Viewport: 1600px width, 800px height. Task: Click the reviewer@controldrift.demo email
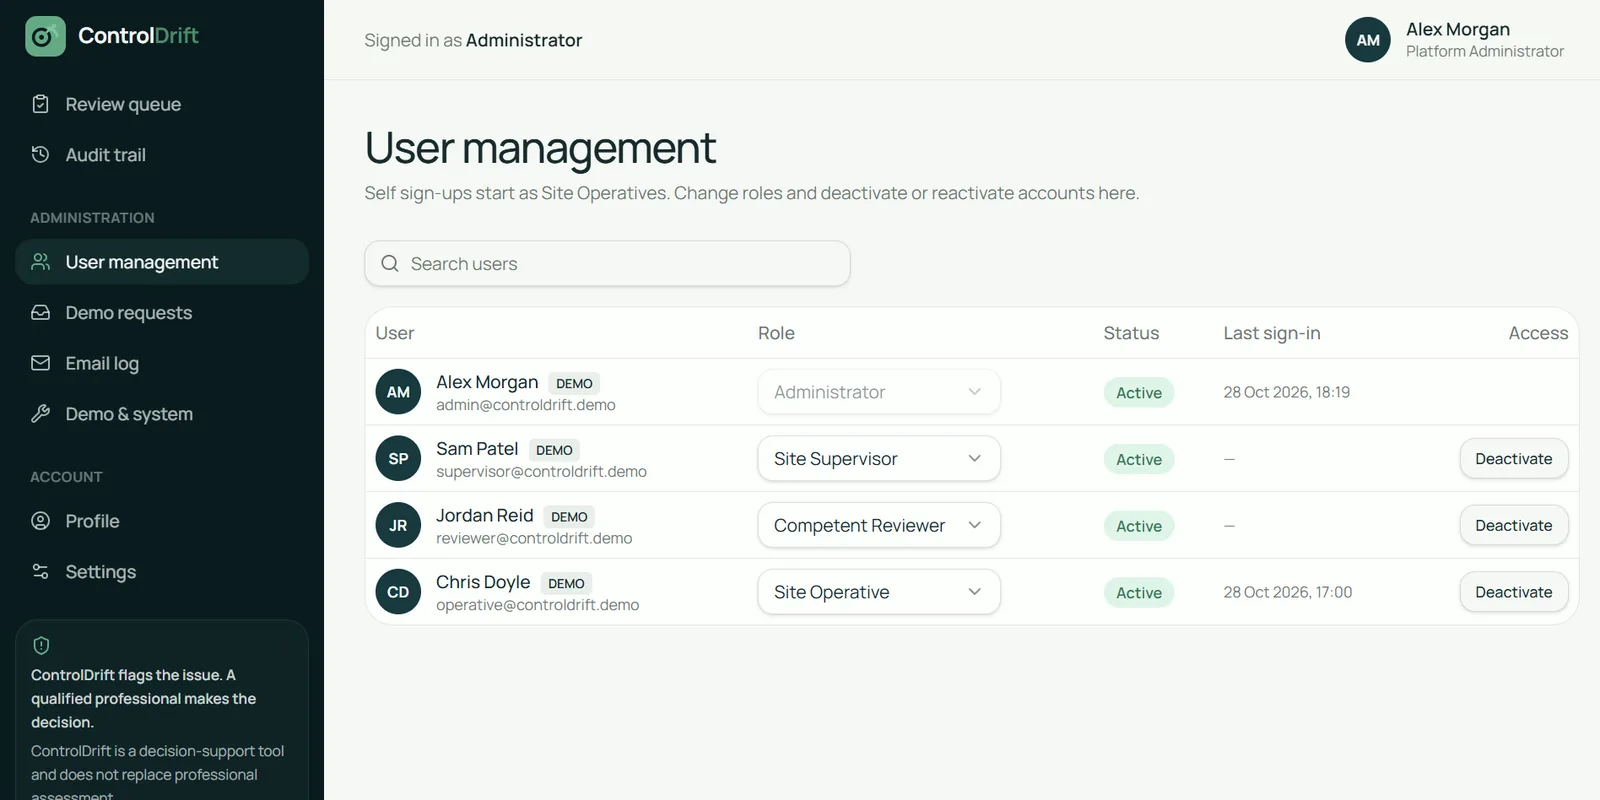coord(534,538)
